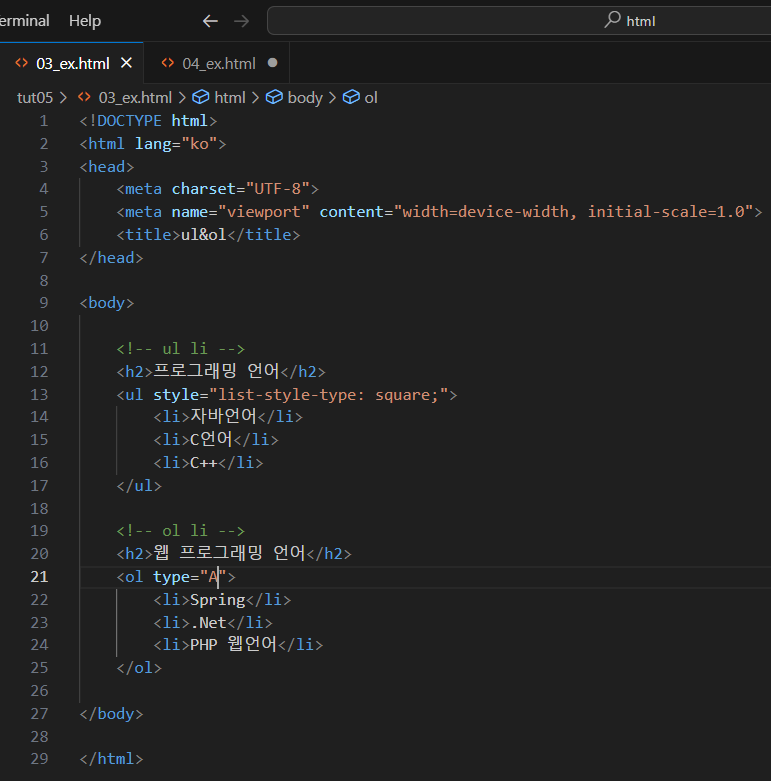This screenshot has width=771, height=781.
Task: Click the closing body tag
Action: pyautogui.click(x=111, y=714)
